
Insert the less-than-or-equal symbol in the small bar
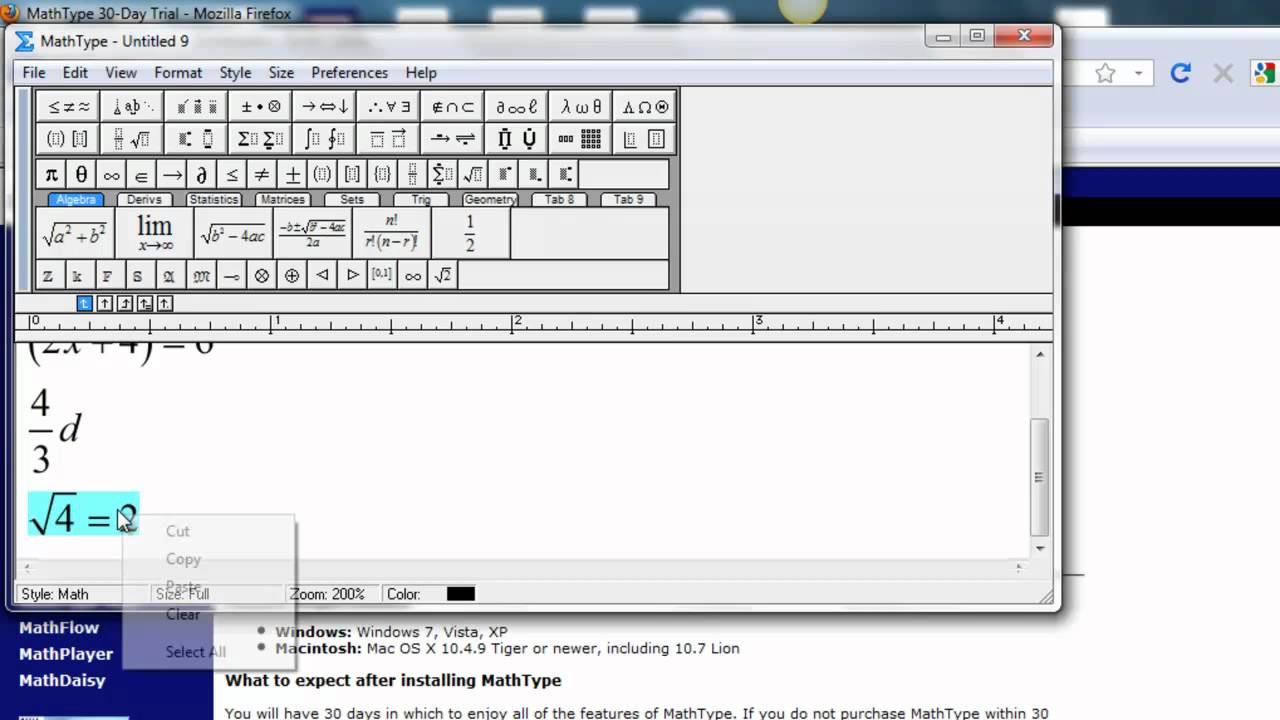pyautogui.click(x=231, y=174)
